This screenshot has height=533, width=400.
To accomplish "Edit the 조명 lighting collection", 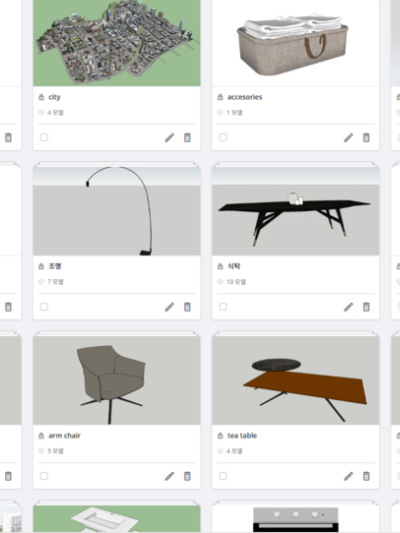I will click(x=169, y=307).
